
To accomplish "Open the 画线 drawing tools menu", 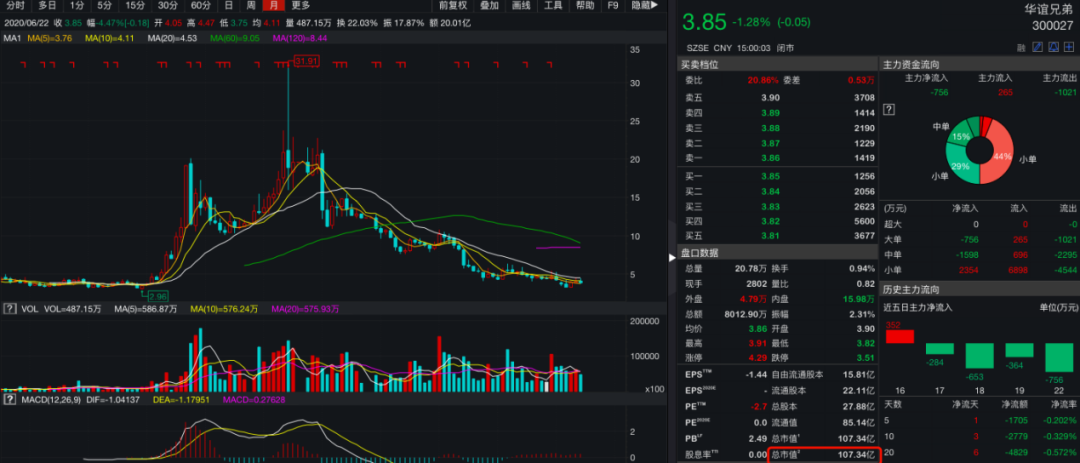I will (x=521, y=6).
